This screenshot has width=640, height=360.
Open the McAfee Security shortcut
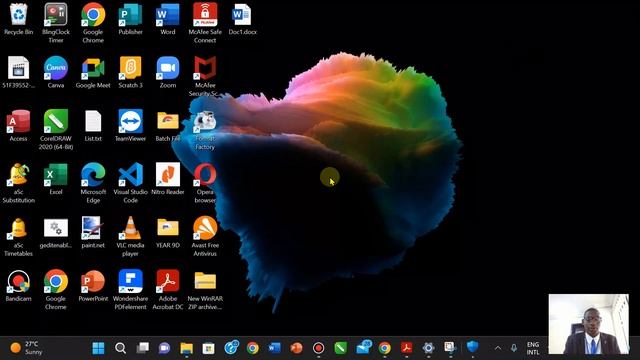click(205, 76)
